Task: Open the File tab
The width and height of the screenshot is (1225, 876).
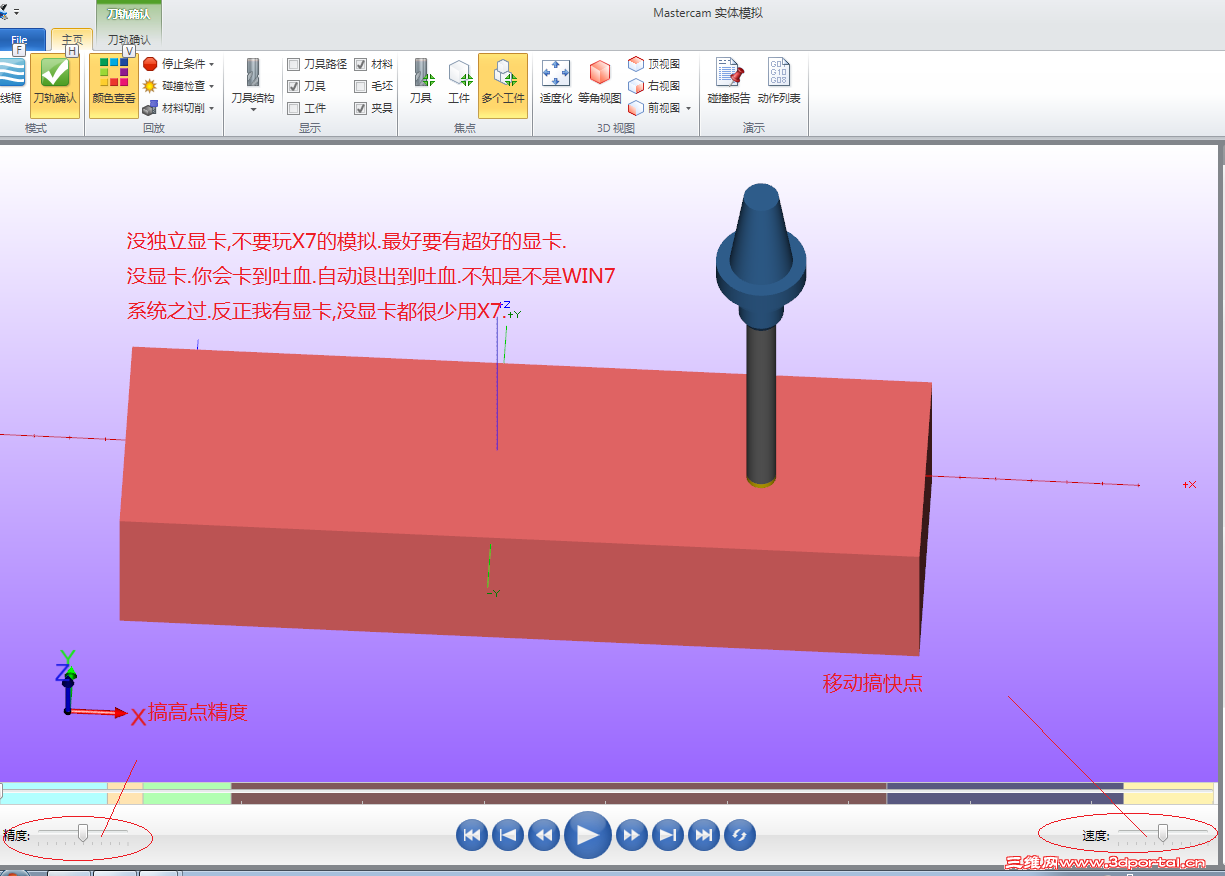Action: point(21,40)
